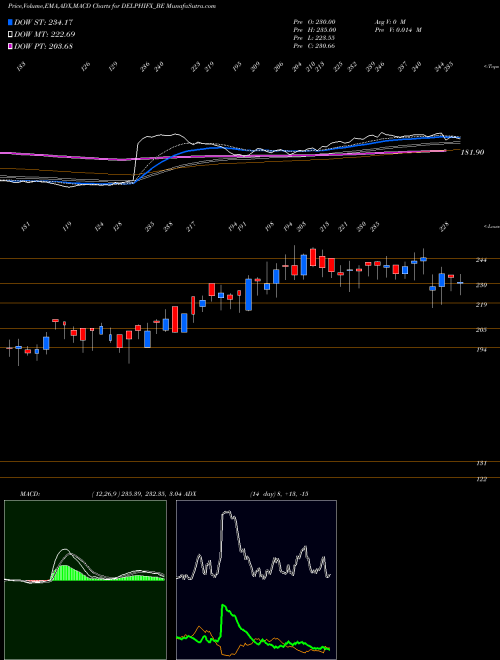Click the Tops marker label at right
The height and width of the screenshot is (660, 500).
(491, 67)
